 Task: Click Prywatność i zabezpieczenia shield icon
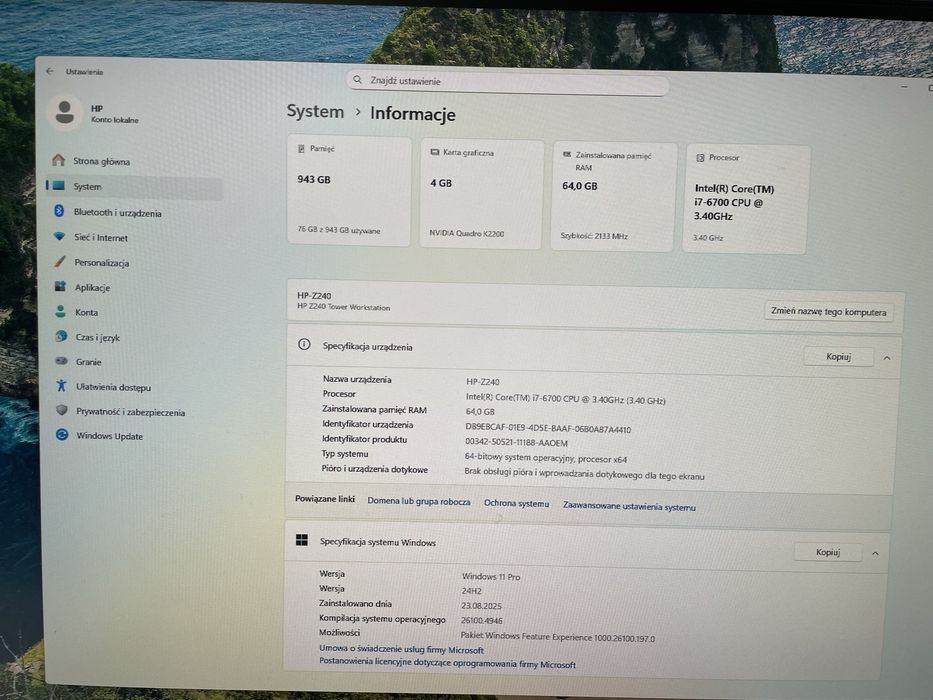62,410
